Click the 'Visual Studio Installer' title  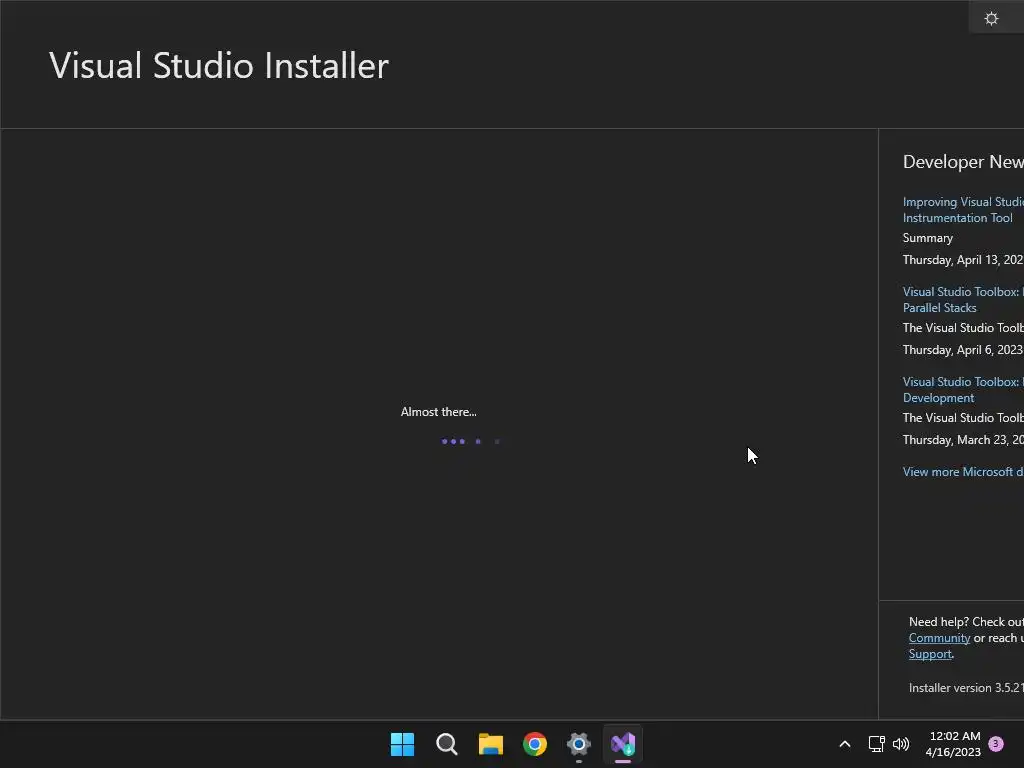(219, 66)
